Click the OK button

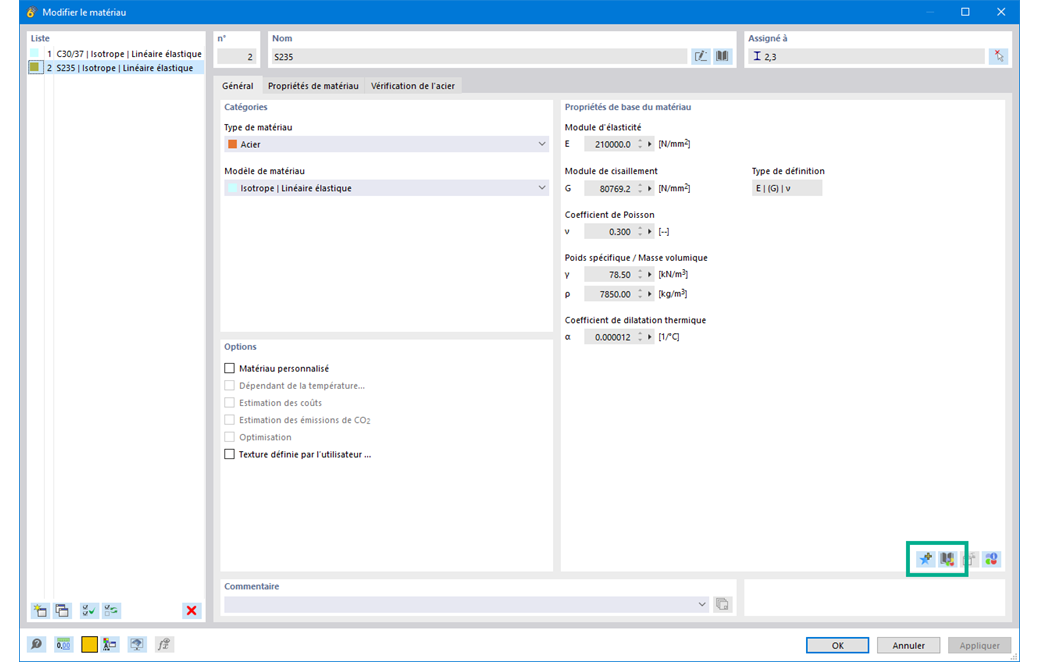(838, 645)
